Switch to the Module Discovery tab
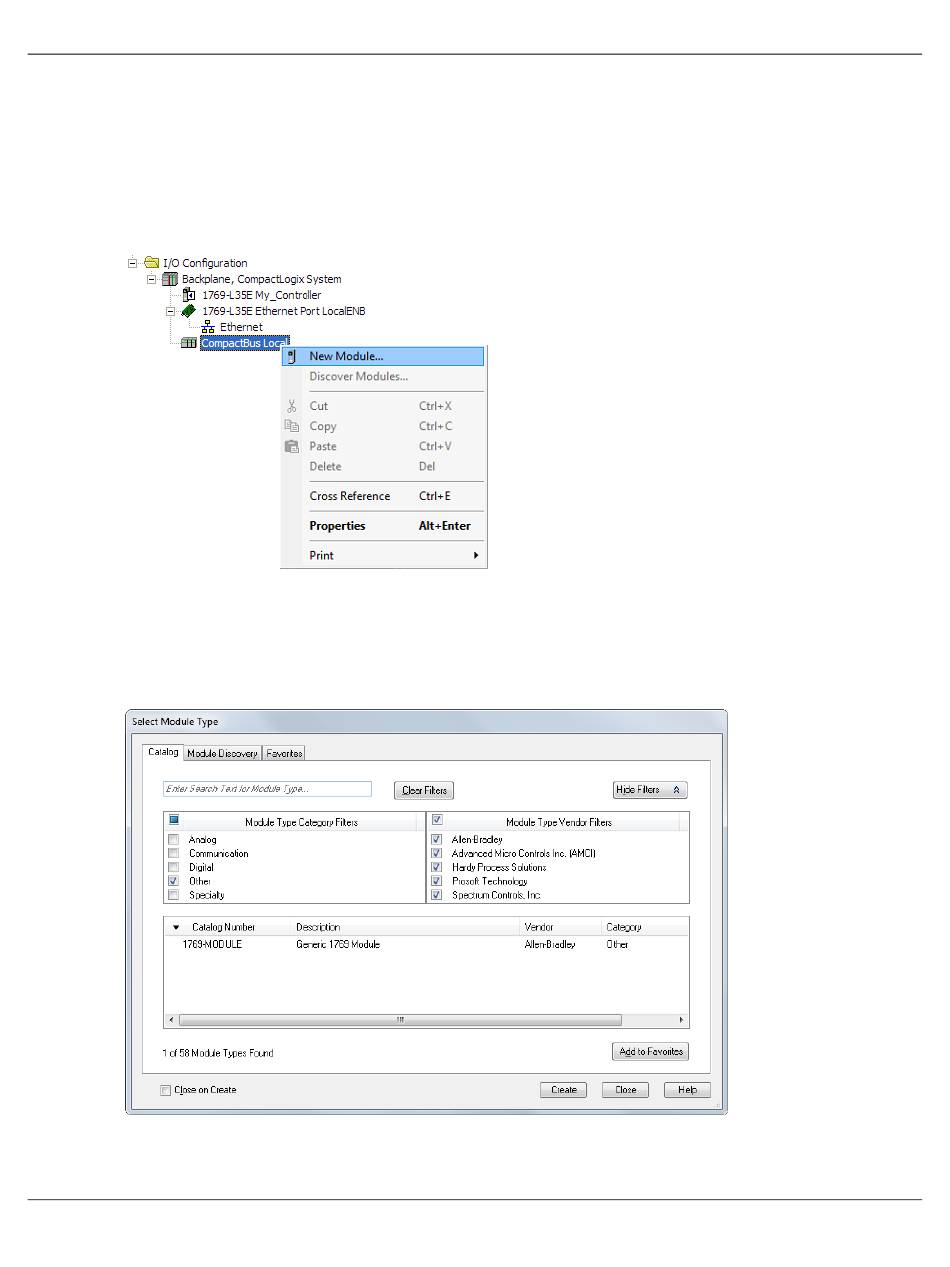The width and height of the screenshot is (950, 1267). 222,753
